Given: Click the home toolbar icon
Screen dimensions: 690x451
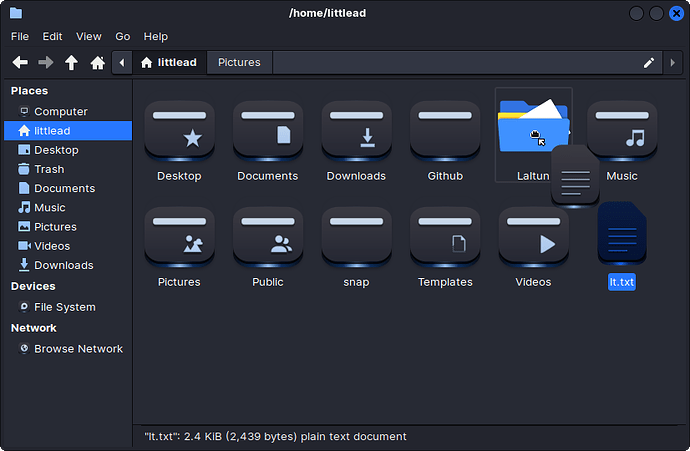Looking at the screenshot, I should click(97, 62).
